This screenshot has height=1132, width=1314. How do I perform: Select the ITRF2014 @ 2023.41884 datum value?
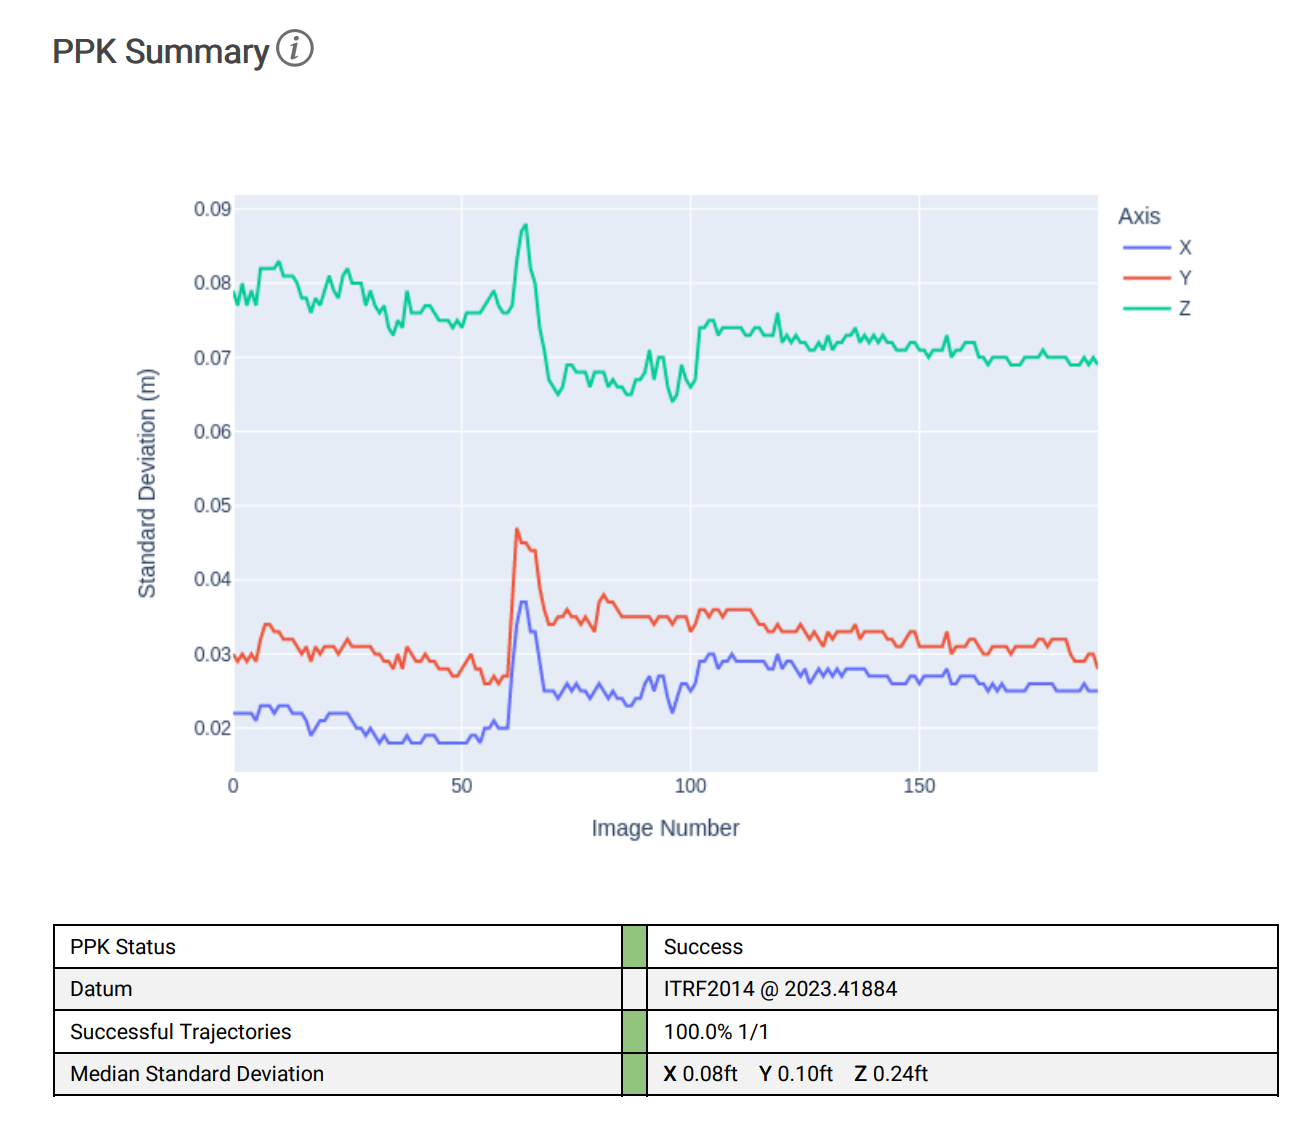(x=780, y=989)
